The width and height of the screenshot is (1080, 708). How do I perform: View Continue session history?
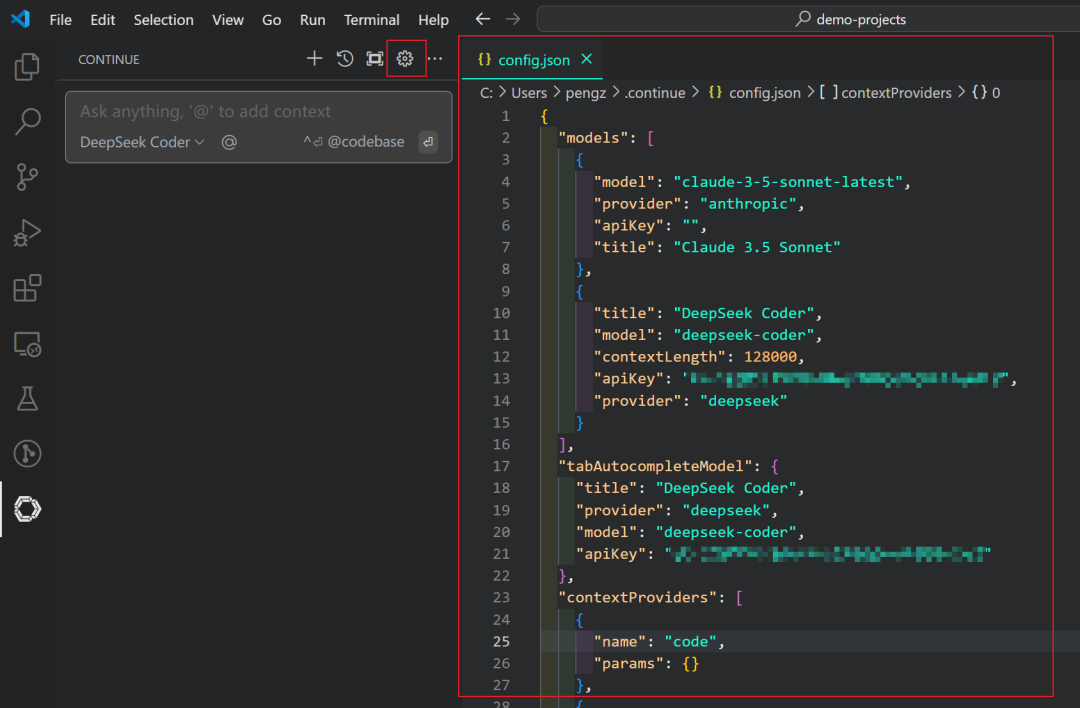[345, 59]
